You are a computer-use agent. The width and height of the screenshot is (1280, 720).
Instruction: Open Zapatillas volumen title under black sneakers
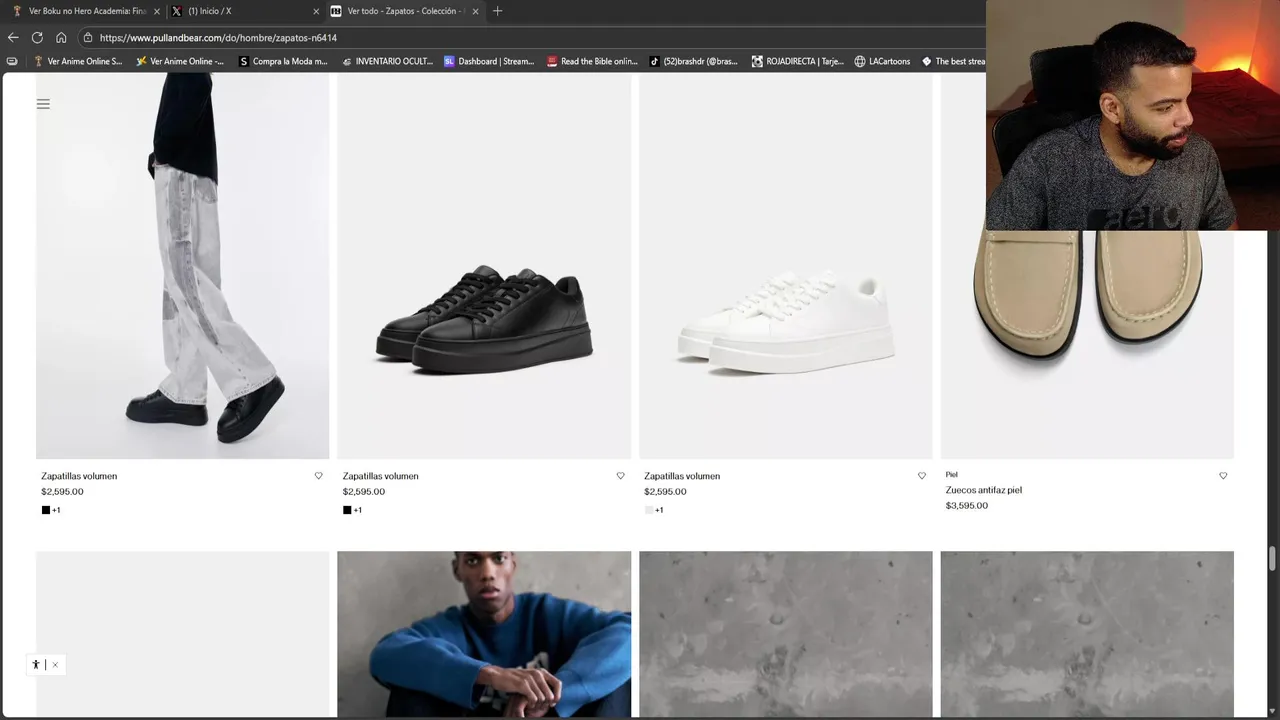click(x=380, y=476)
